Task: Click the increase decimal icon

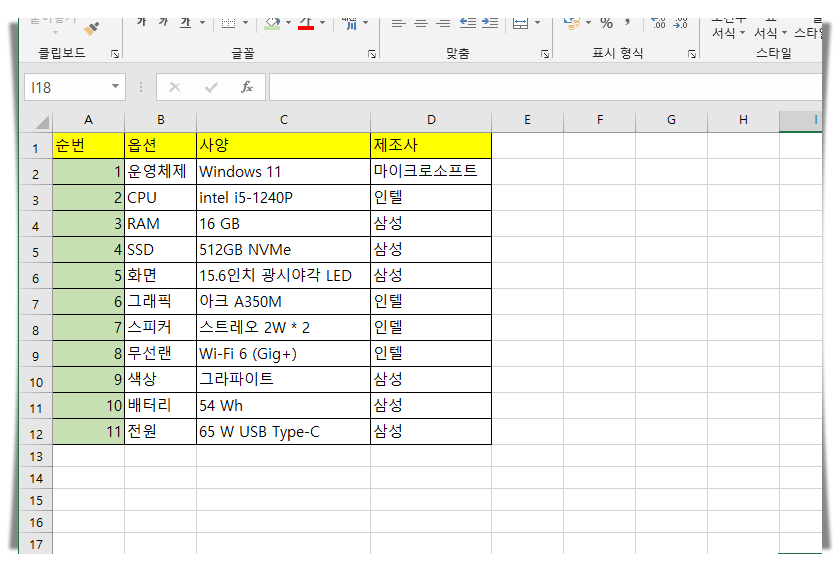Action: (x=658, y=22)
